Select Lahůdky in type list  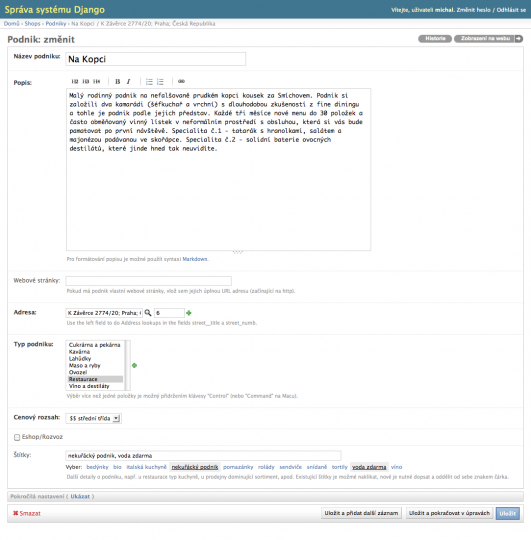80,359
